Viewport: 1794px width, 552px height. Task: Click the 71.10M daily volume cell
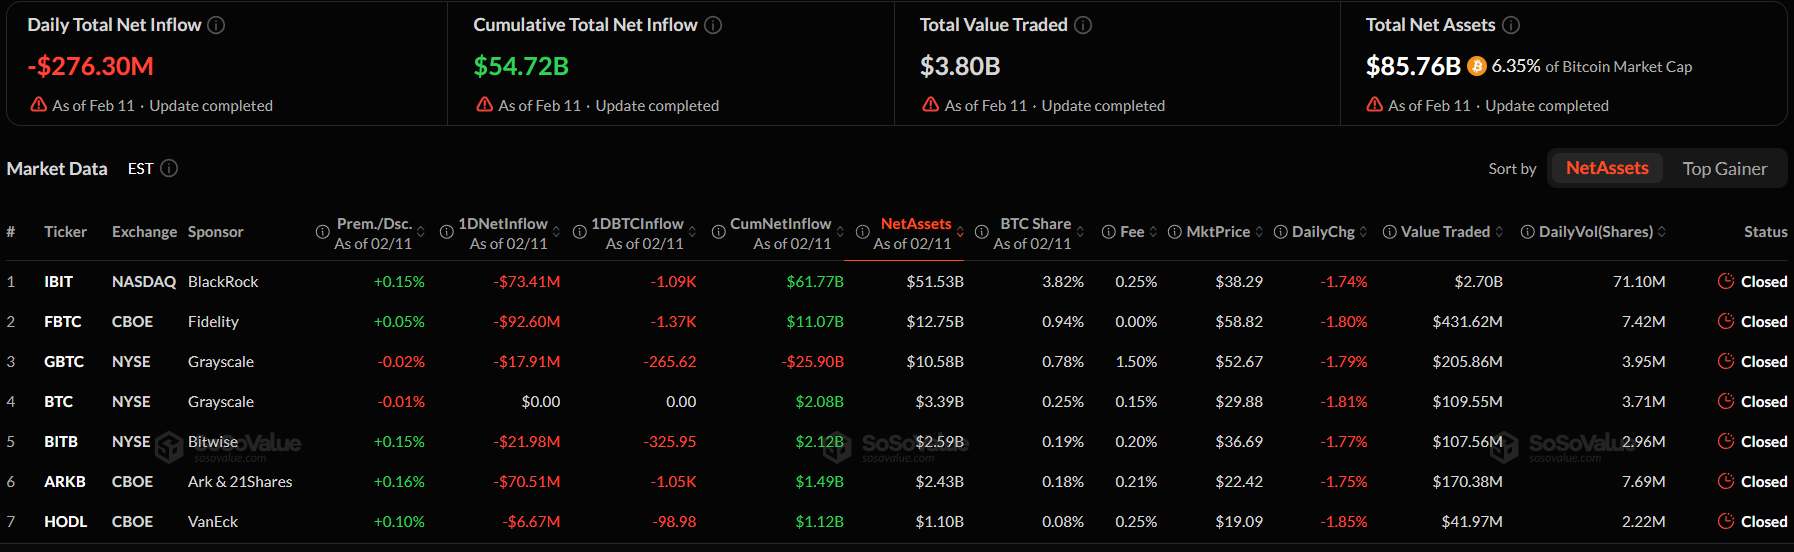coord(1639,282)
